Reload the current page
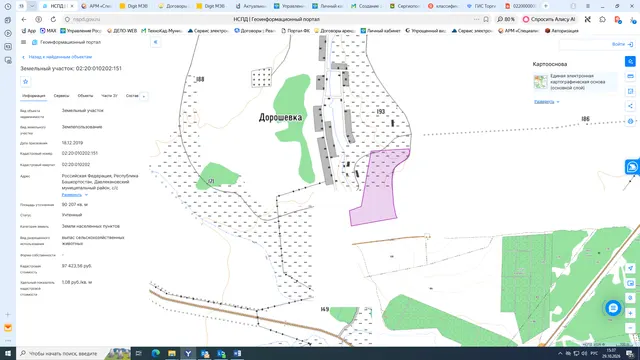 click(53, 19)
